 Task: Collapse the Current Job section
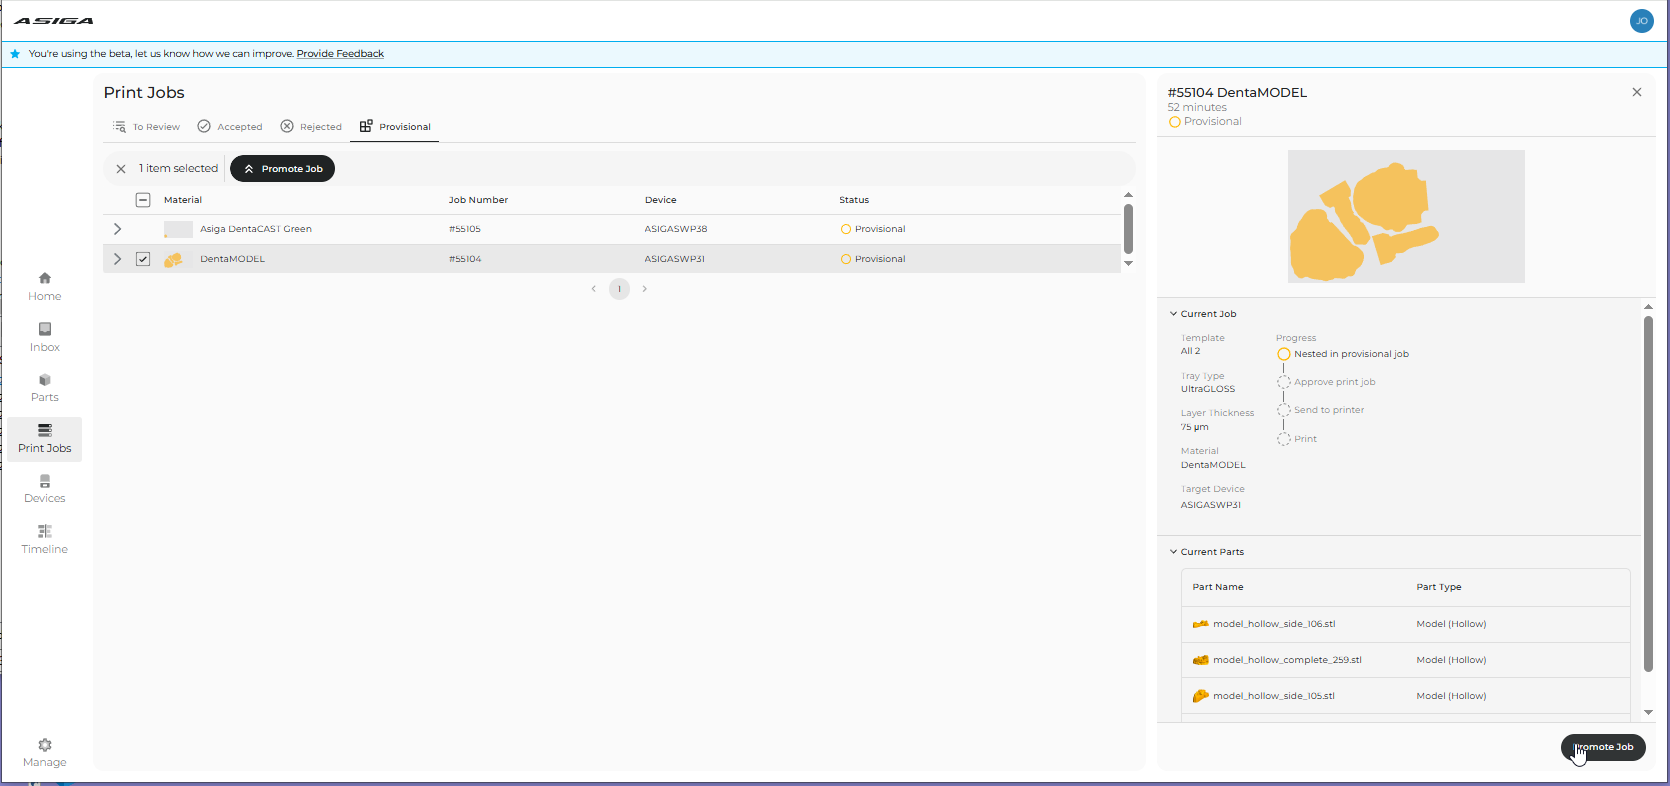(x=1174, y=314)
